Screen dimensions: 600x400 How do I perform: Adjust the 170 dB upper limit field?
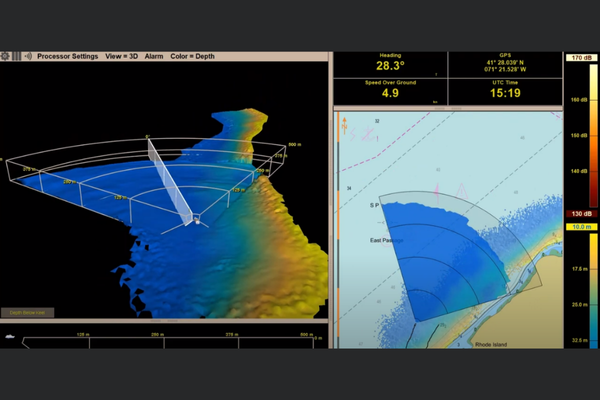pos(580,58)
